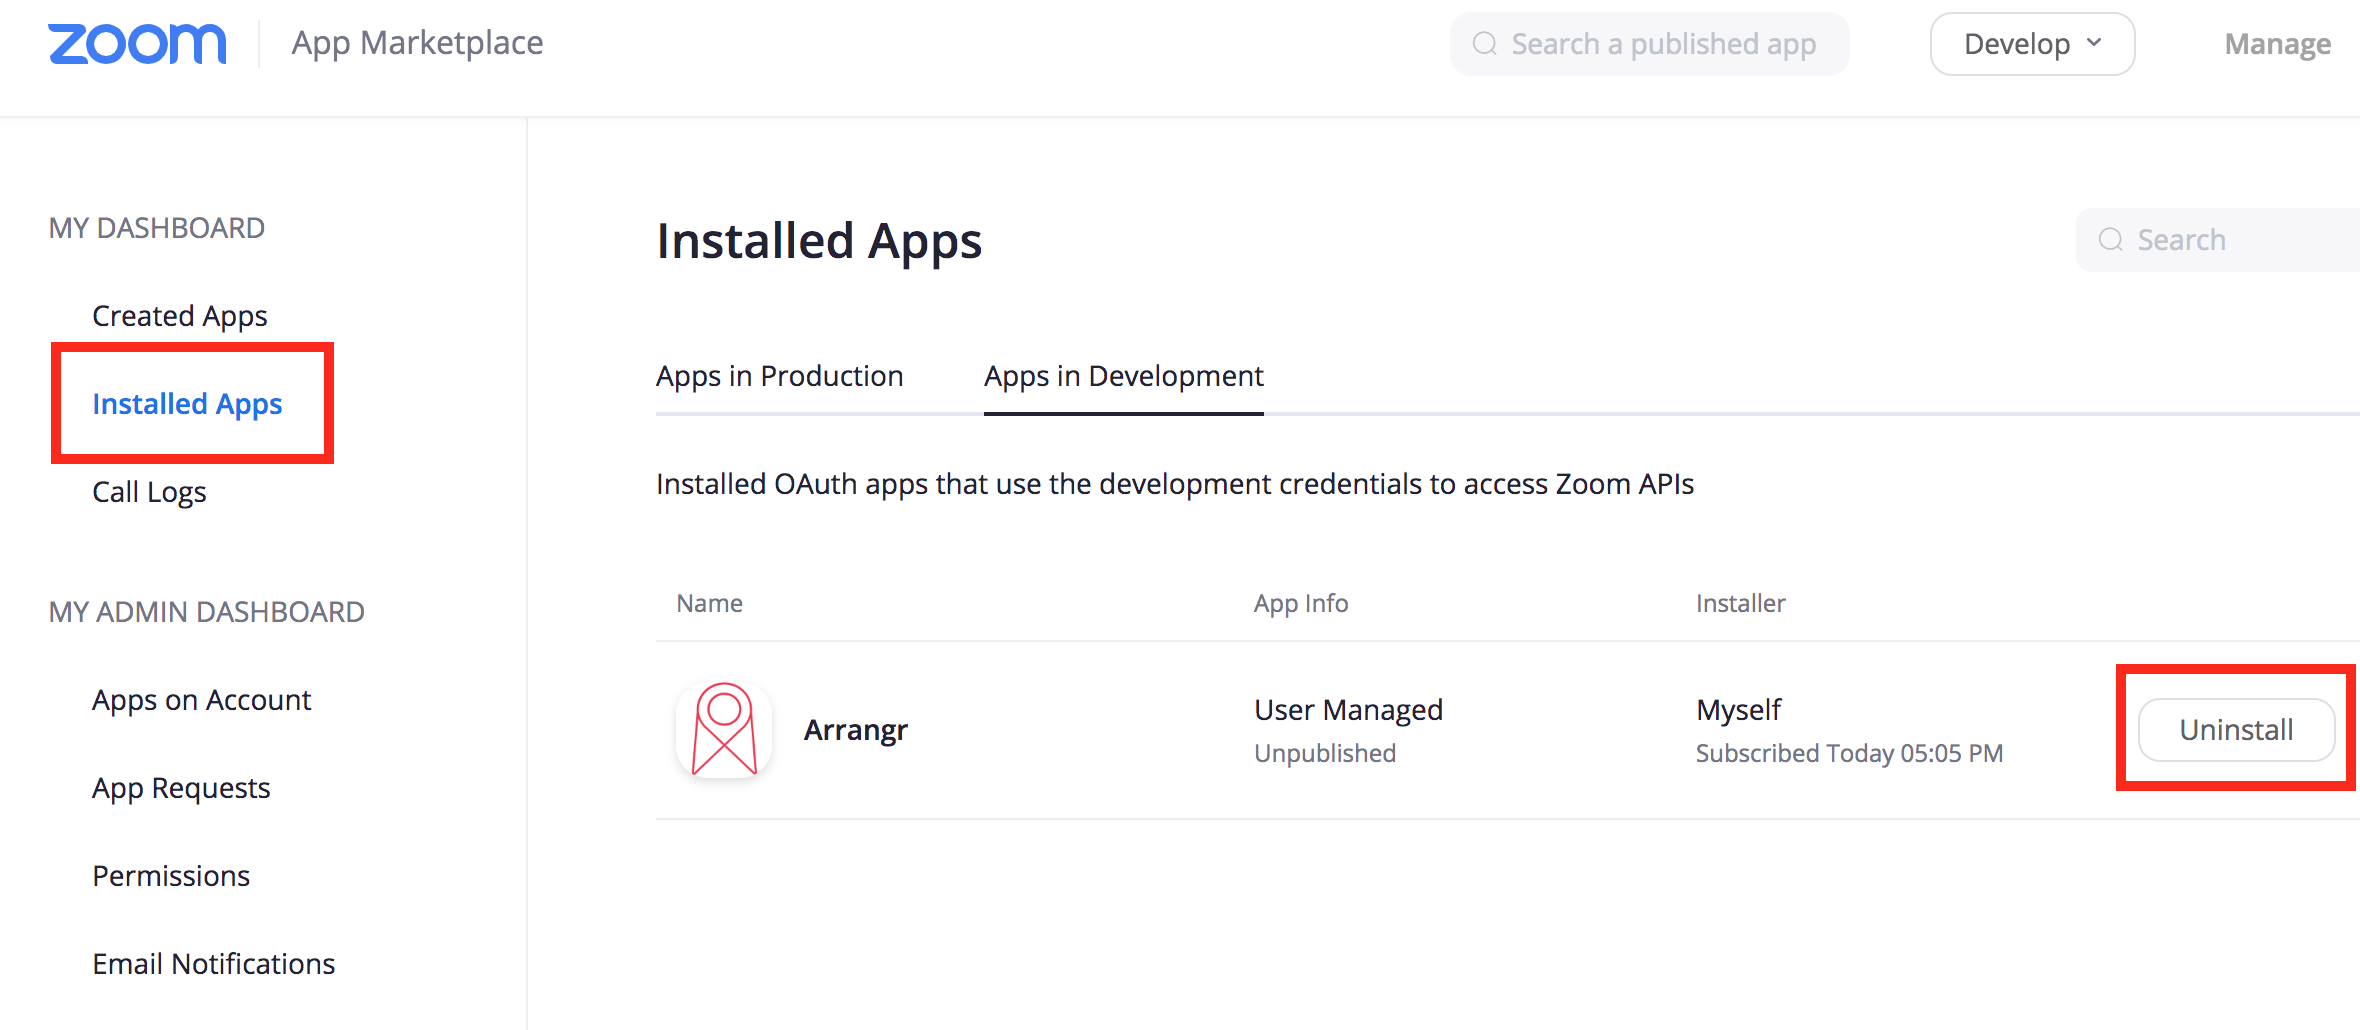
Task: Click the Installed OAuth apps description text
Action: 1175,484
